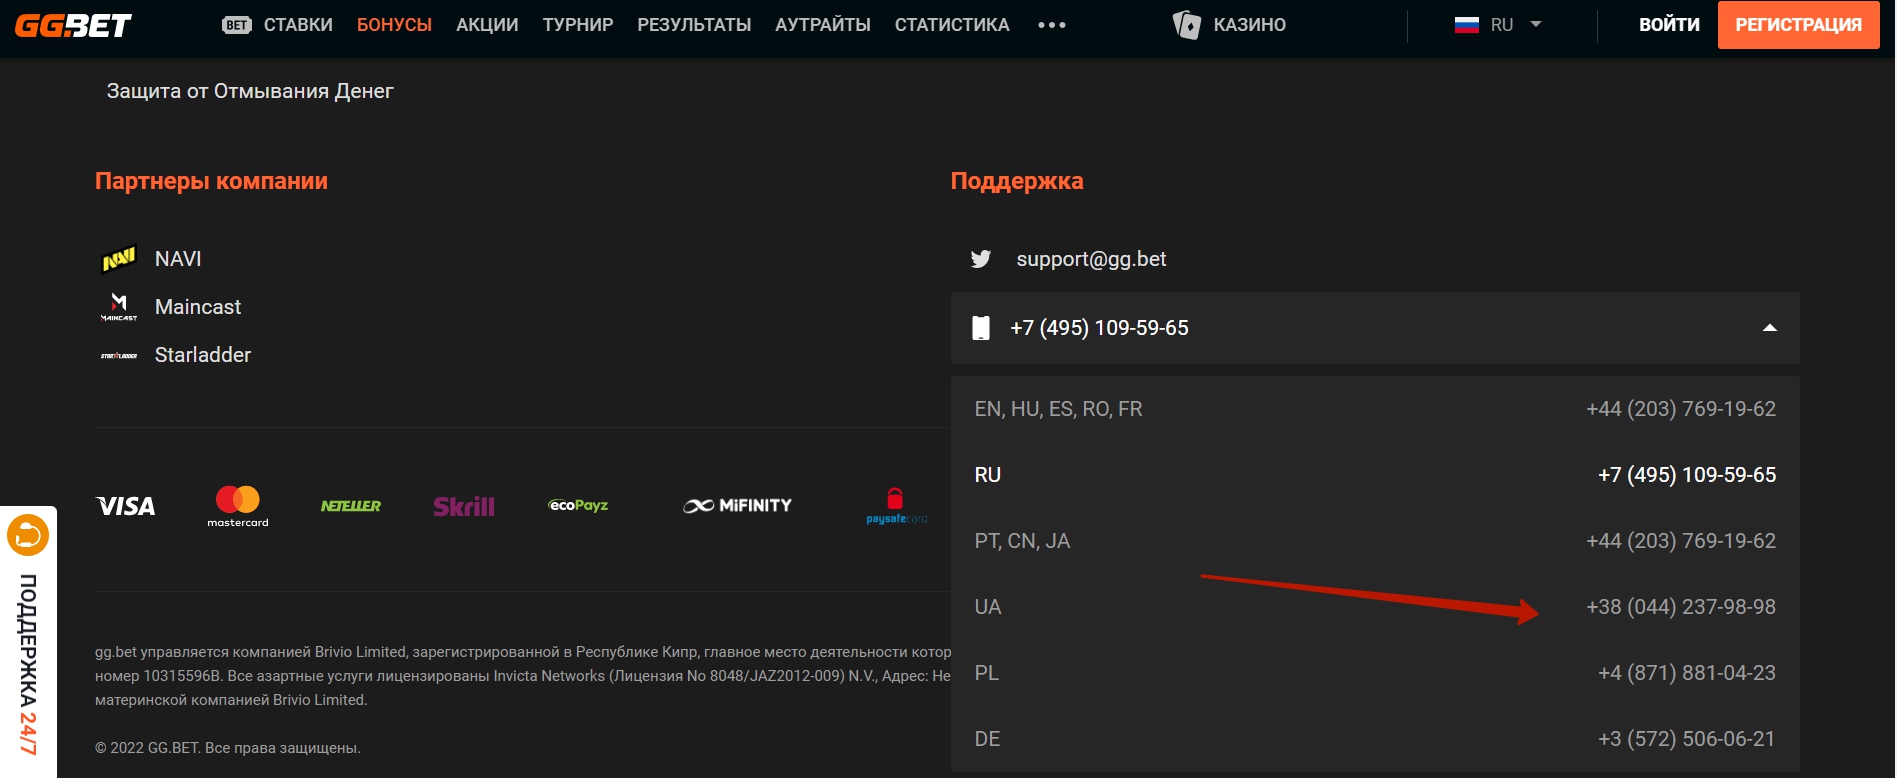
Task: Click the Mastercard payment logo
Action: (238, 506)
